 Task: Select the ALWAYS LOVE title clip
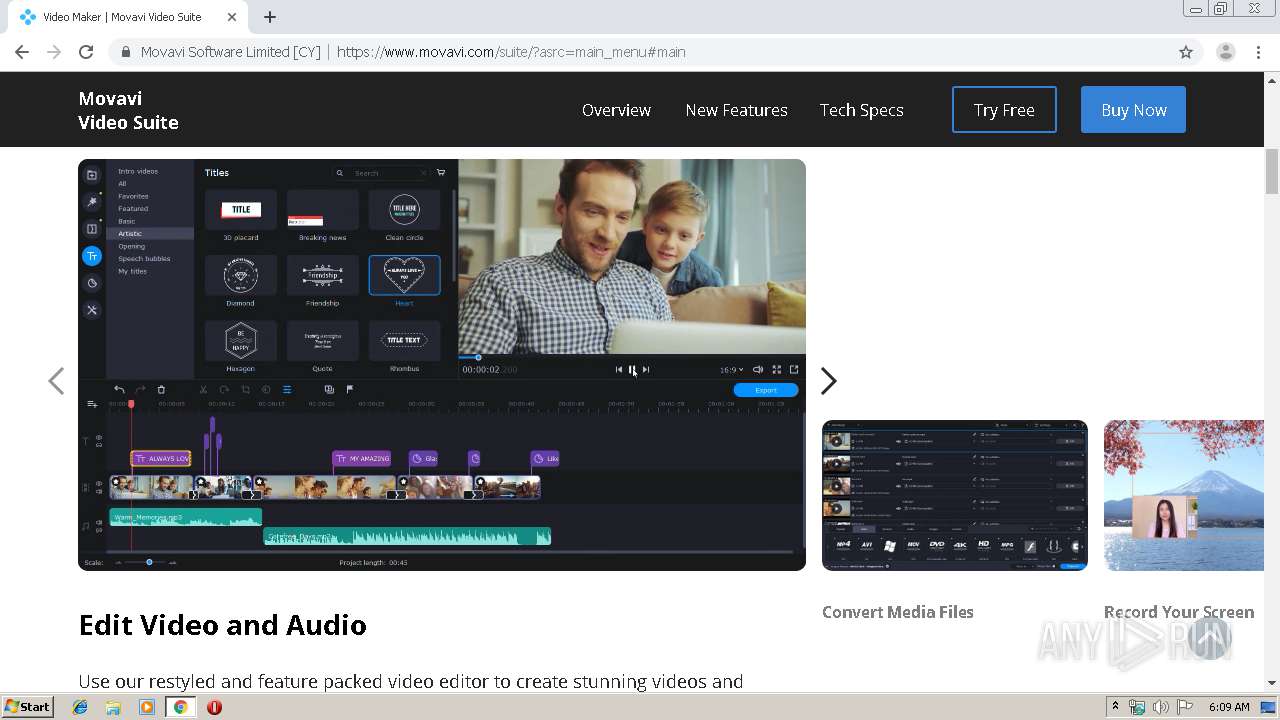(161, 459)
